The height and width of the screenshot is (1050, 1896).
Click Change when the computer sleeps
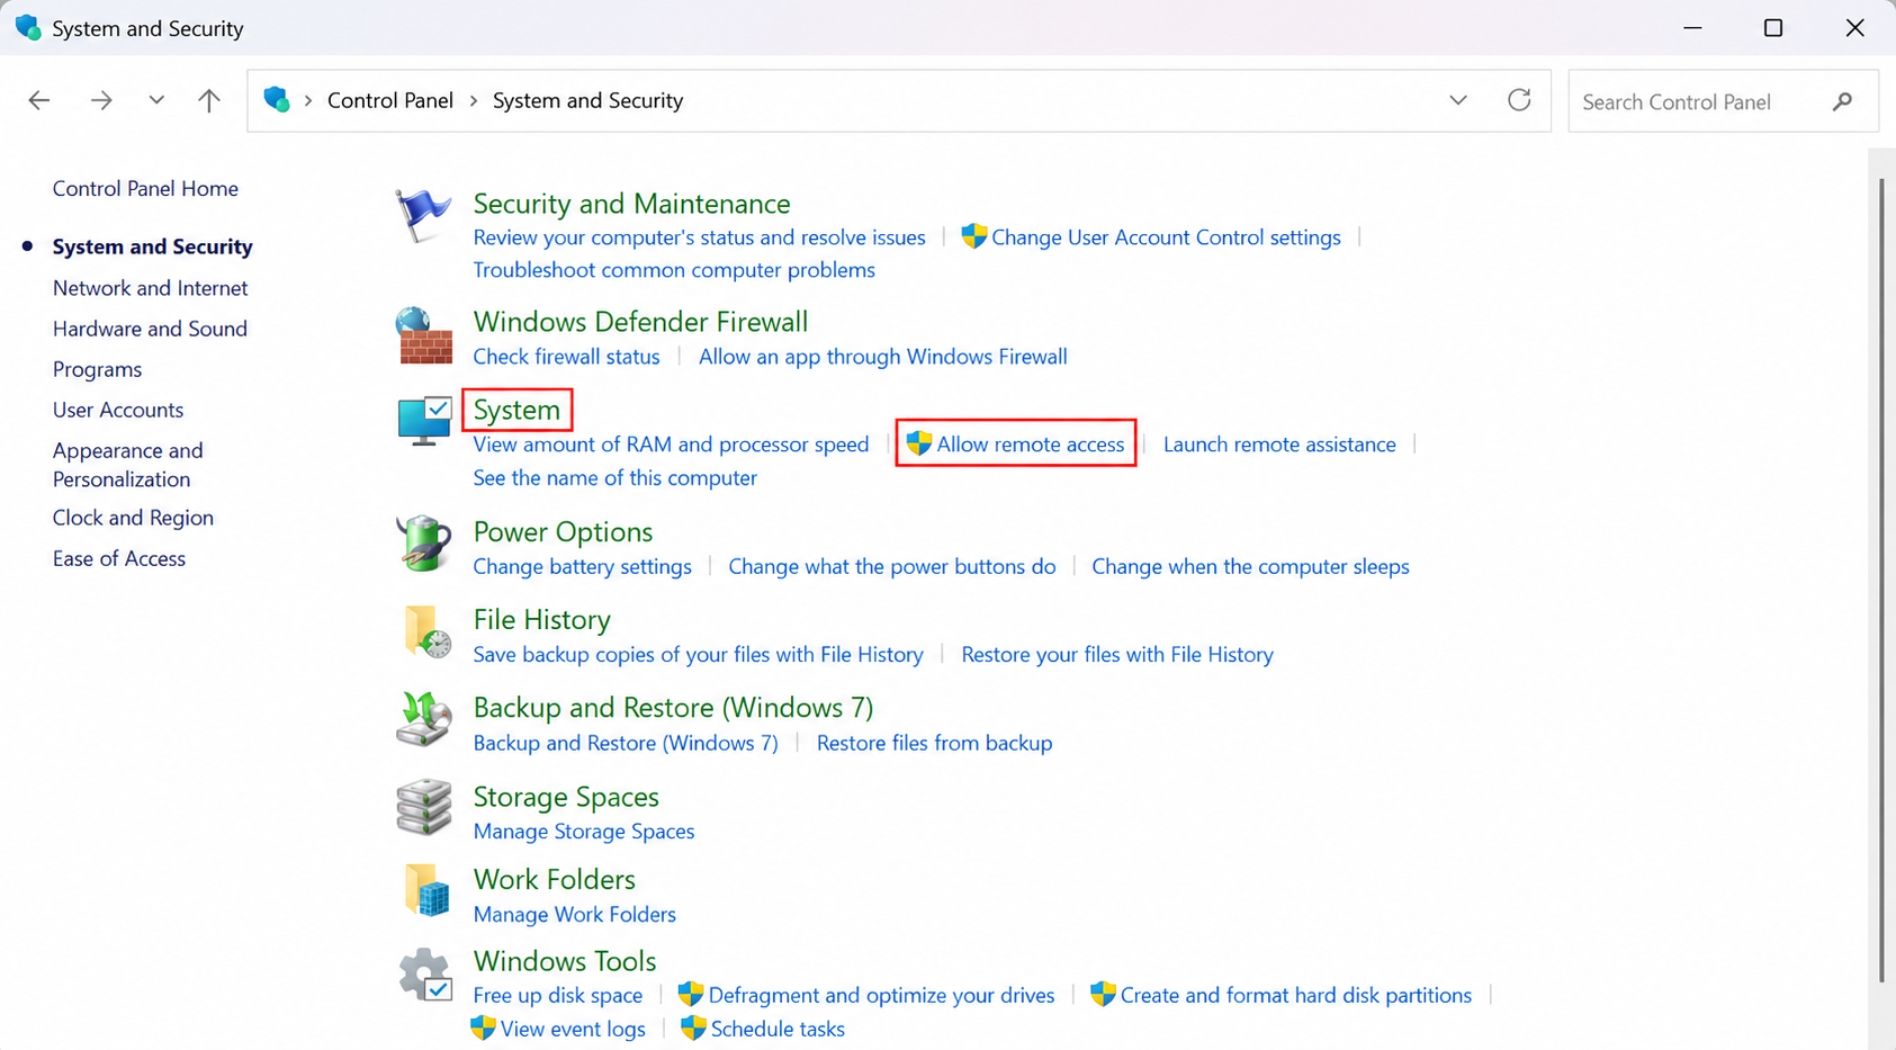pos(1250,566)
